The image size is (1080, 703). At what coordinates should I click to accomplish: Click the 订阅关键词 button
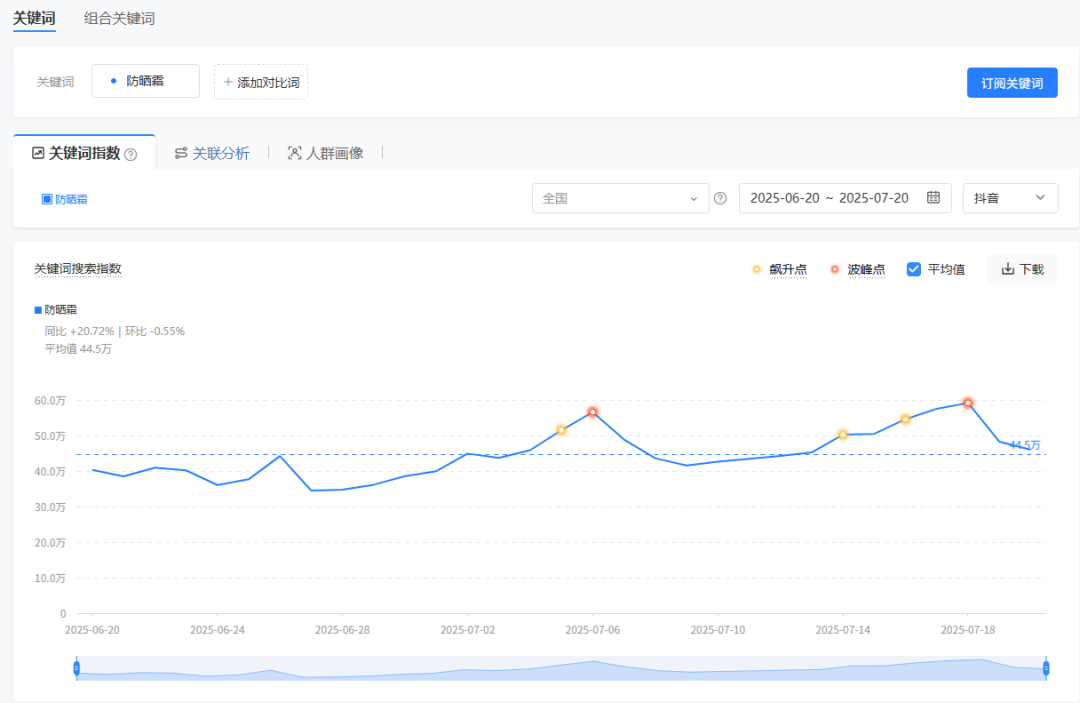[1011, 83]
